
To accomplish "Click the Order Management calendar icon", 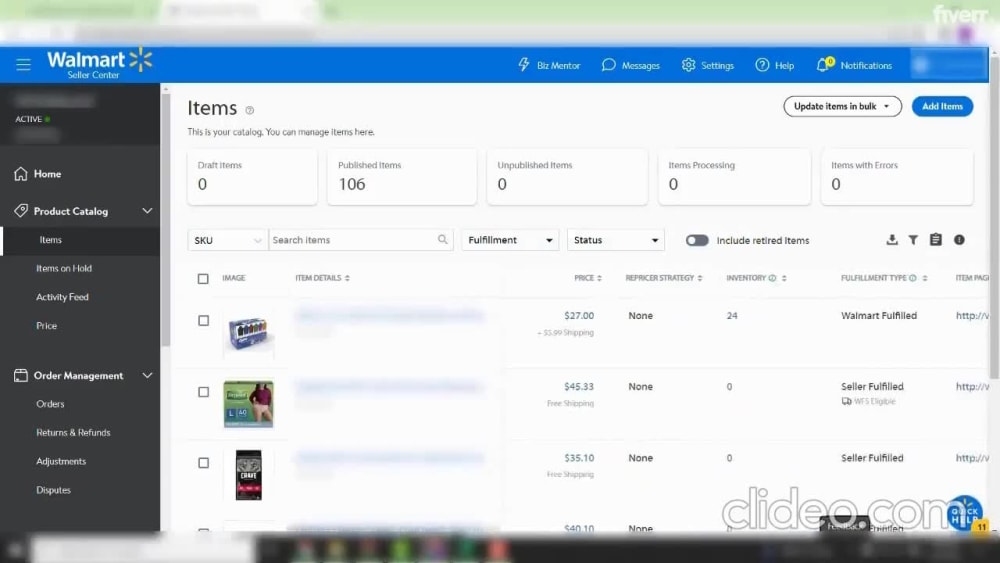I will point(20,376).
